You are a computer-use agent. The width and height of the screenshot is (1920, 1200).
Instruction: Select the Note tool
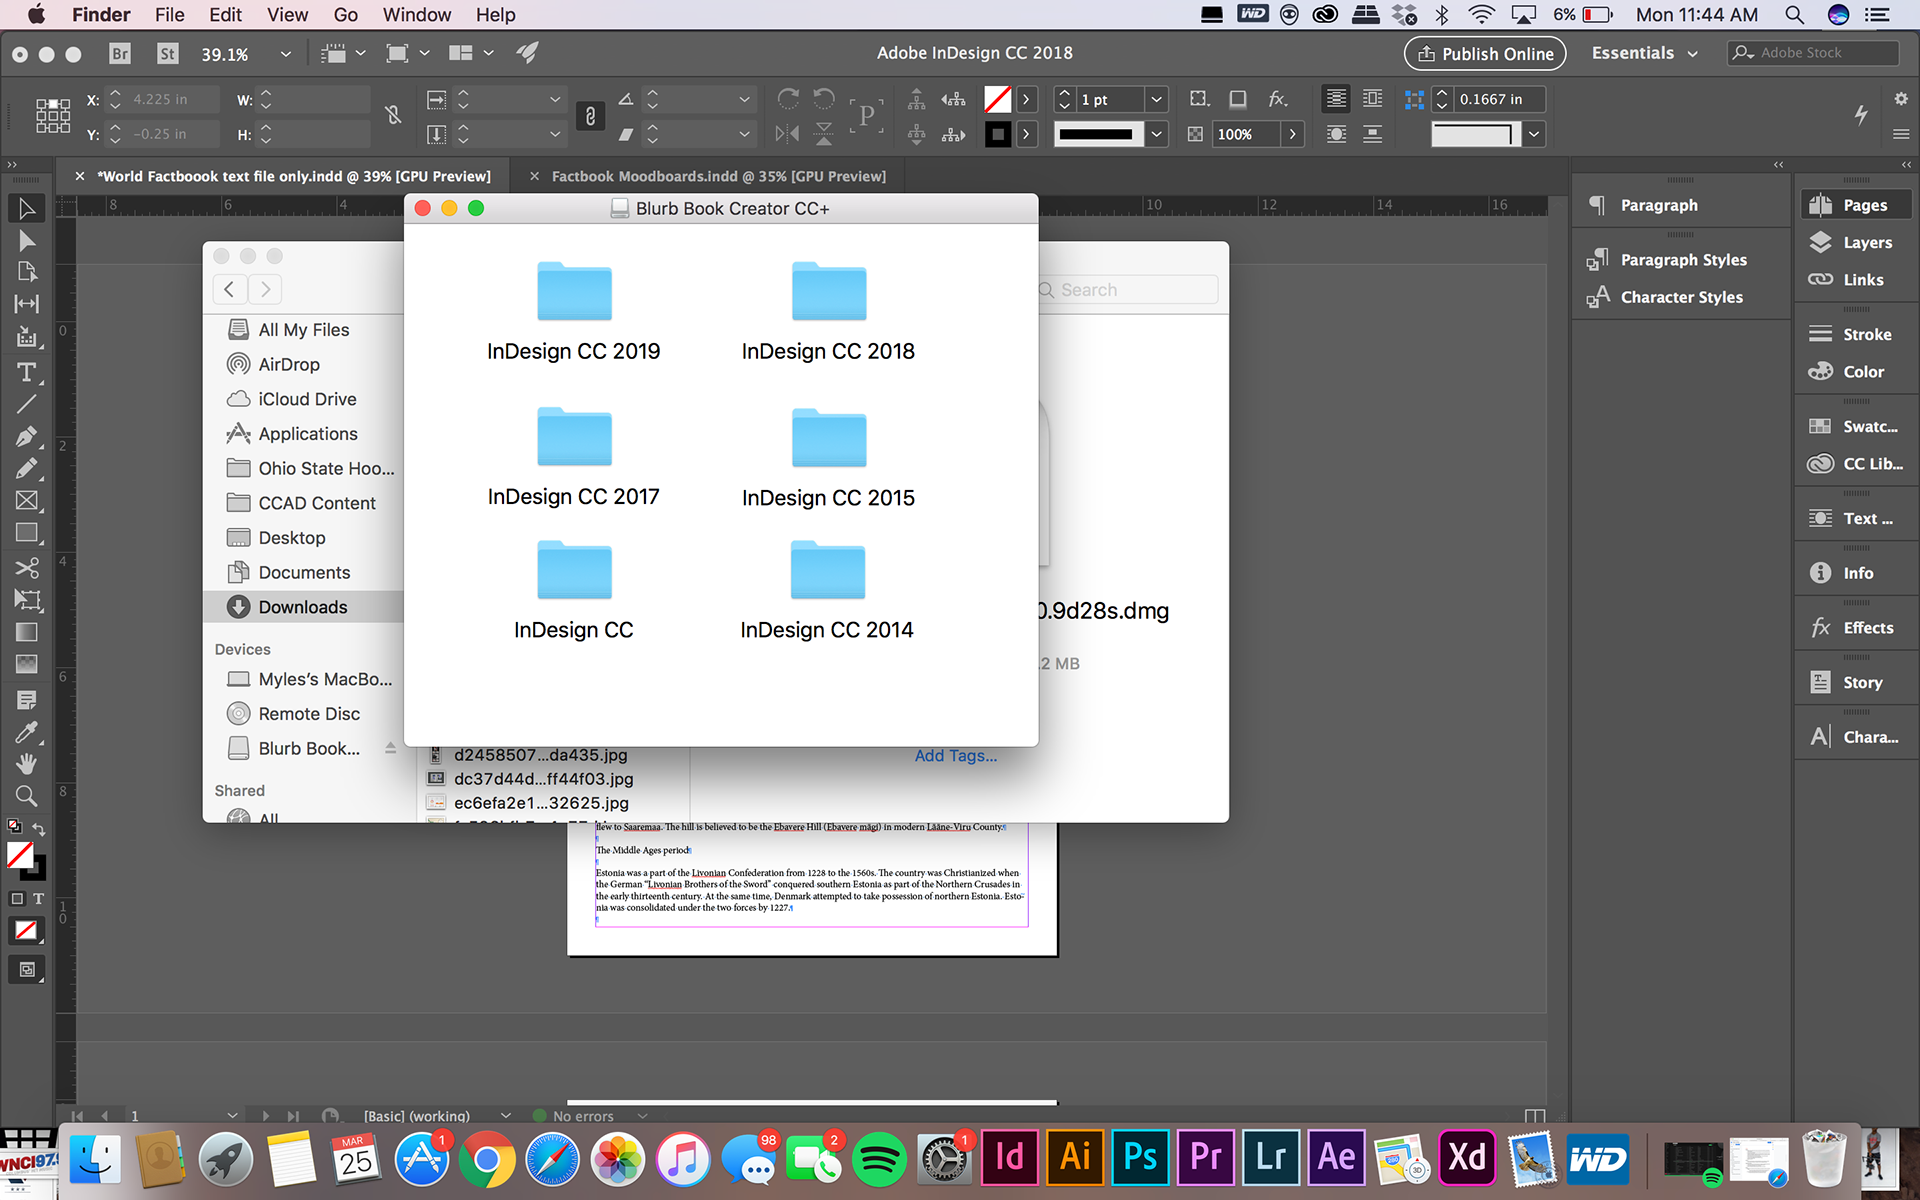27,700
